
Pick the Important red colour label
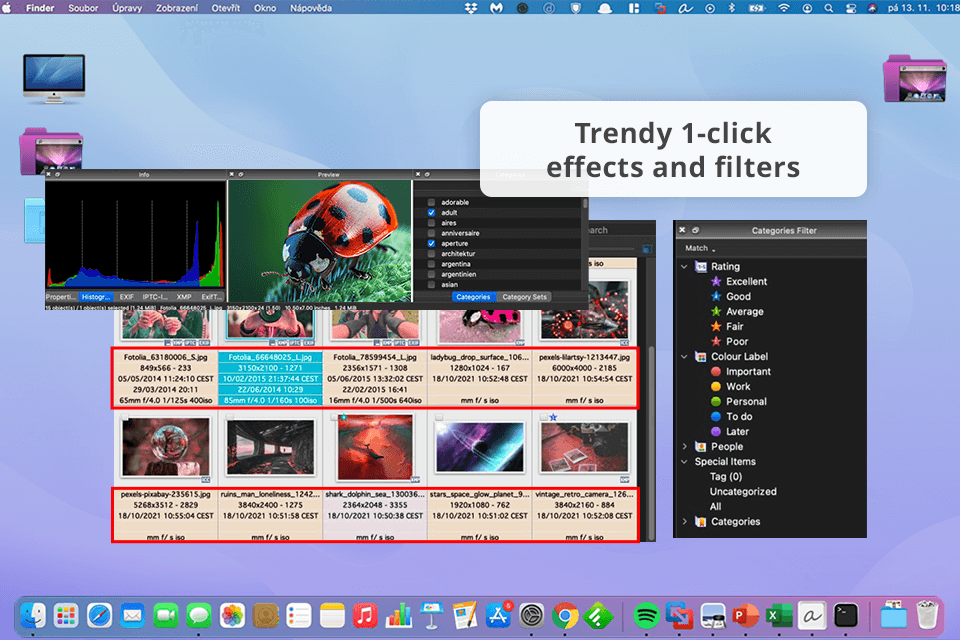tap(715, 372)
